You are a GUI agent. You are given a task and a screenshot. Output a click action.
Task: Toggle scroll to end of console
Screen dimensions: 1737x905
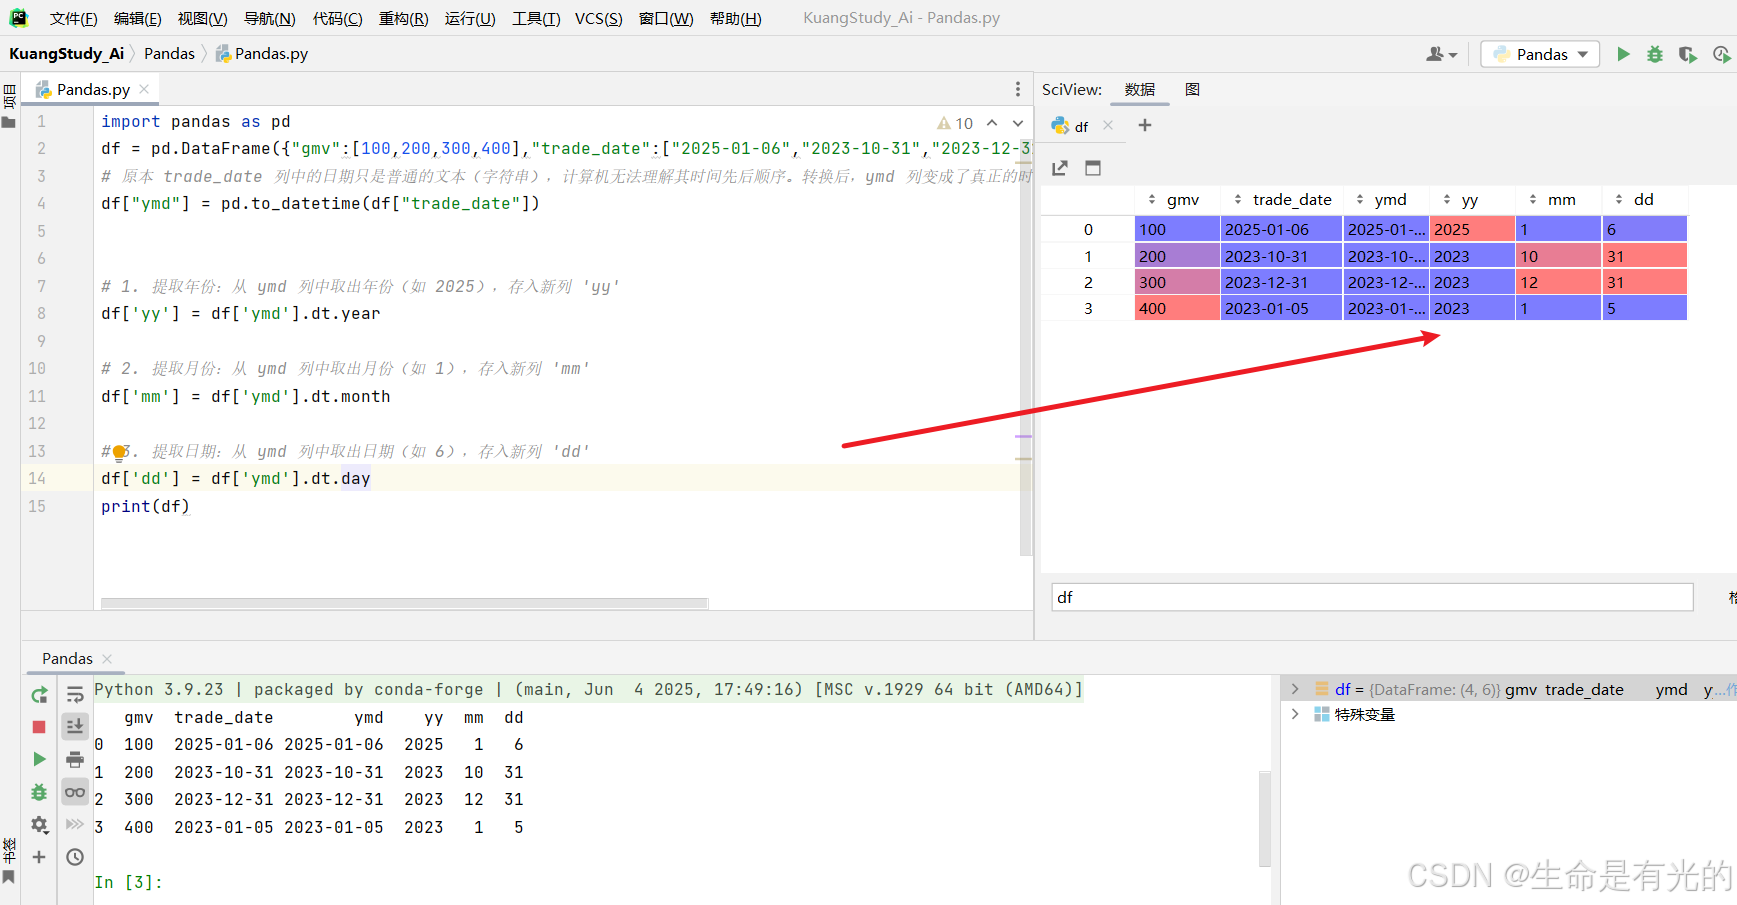pos(75,726)
